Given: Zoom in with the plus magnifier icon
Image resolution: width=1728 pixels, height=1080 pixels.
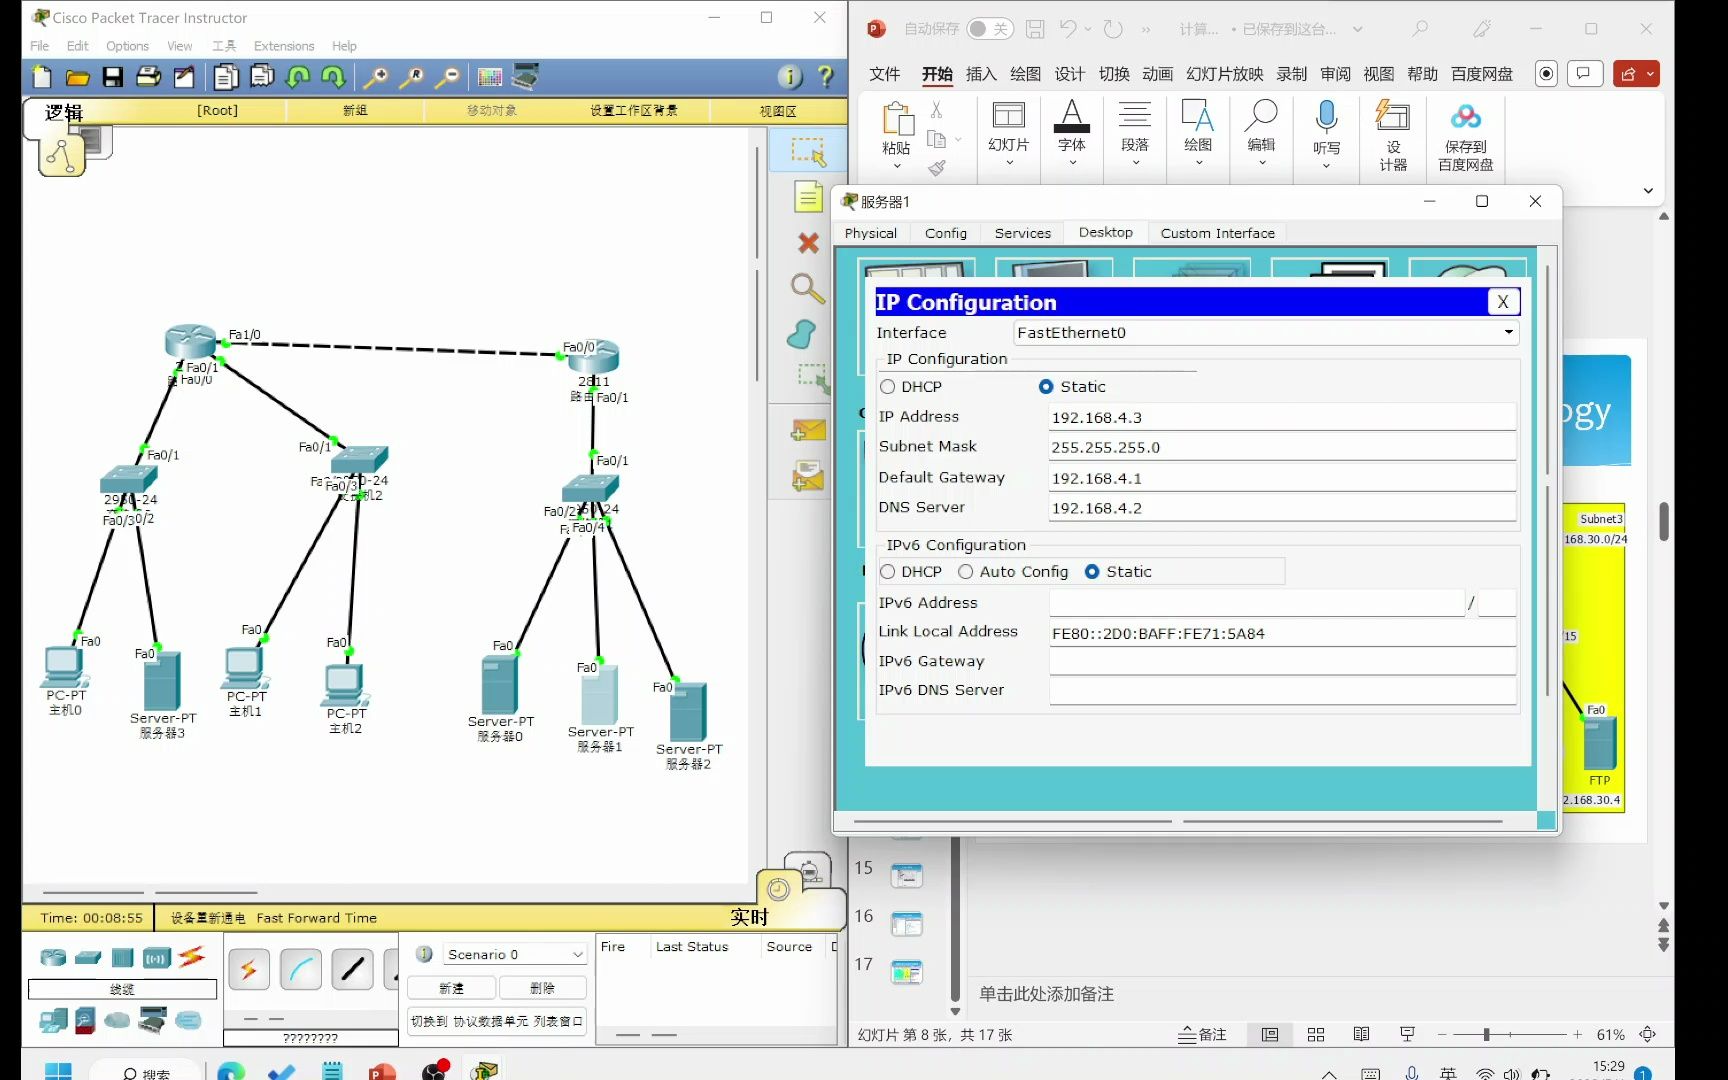Looking at the screenshot, I should click(x=376, y=77).
